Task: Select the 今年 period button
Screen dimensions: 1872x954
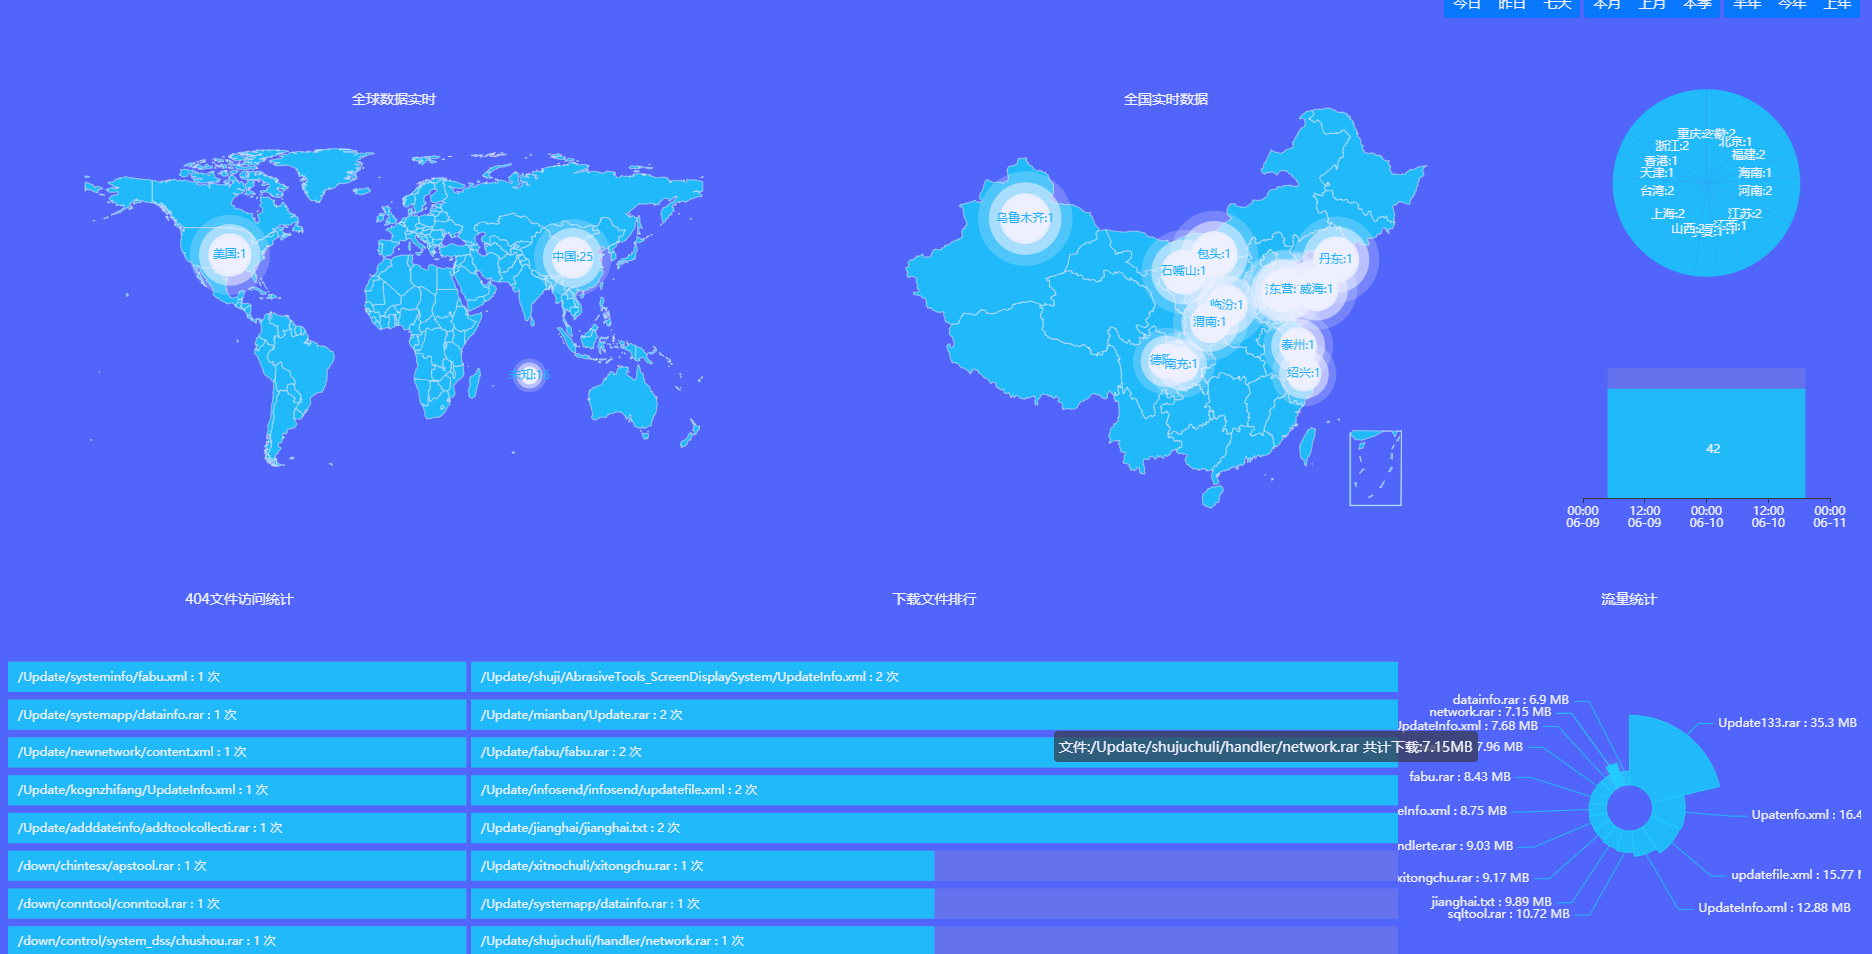Action: 1792,6
